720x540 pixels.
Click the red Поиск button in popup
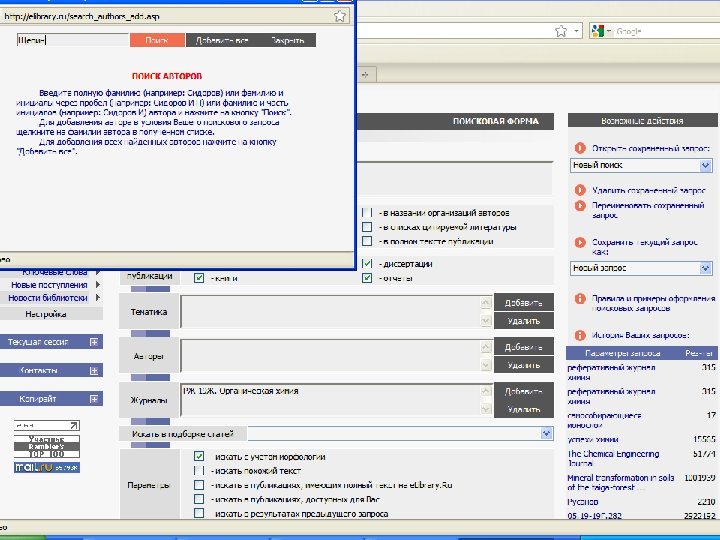tap(157, 40)
